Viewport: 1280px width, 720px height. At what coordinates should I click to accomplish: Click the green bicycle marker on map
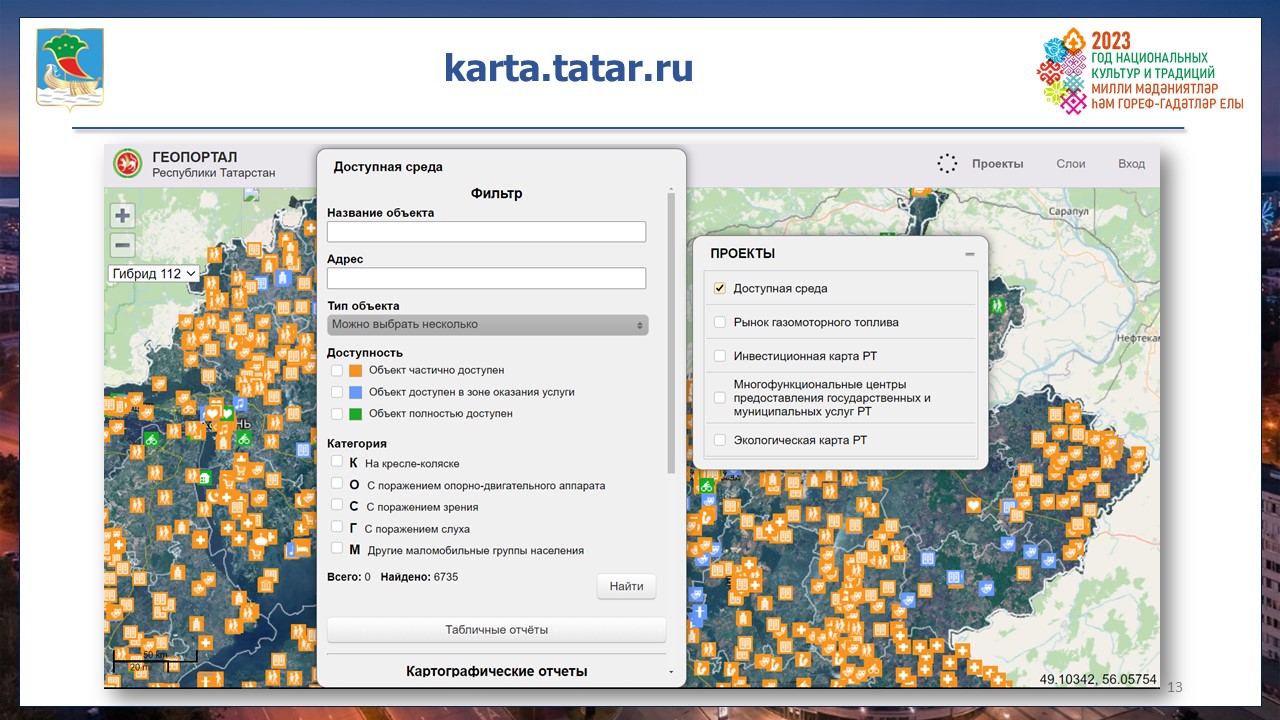tap(152, 439)
